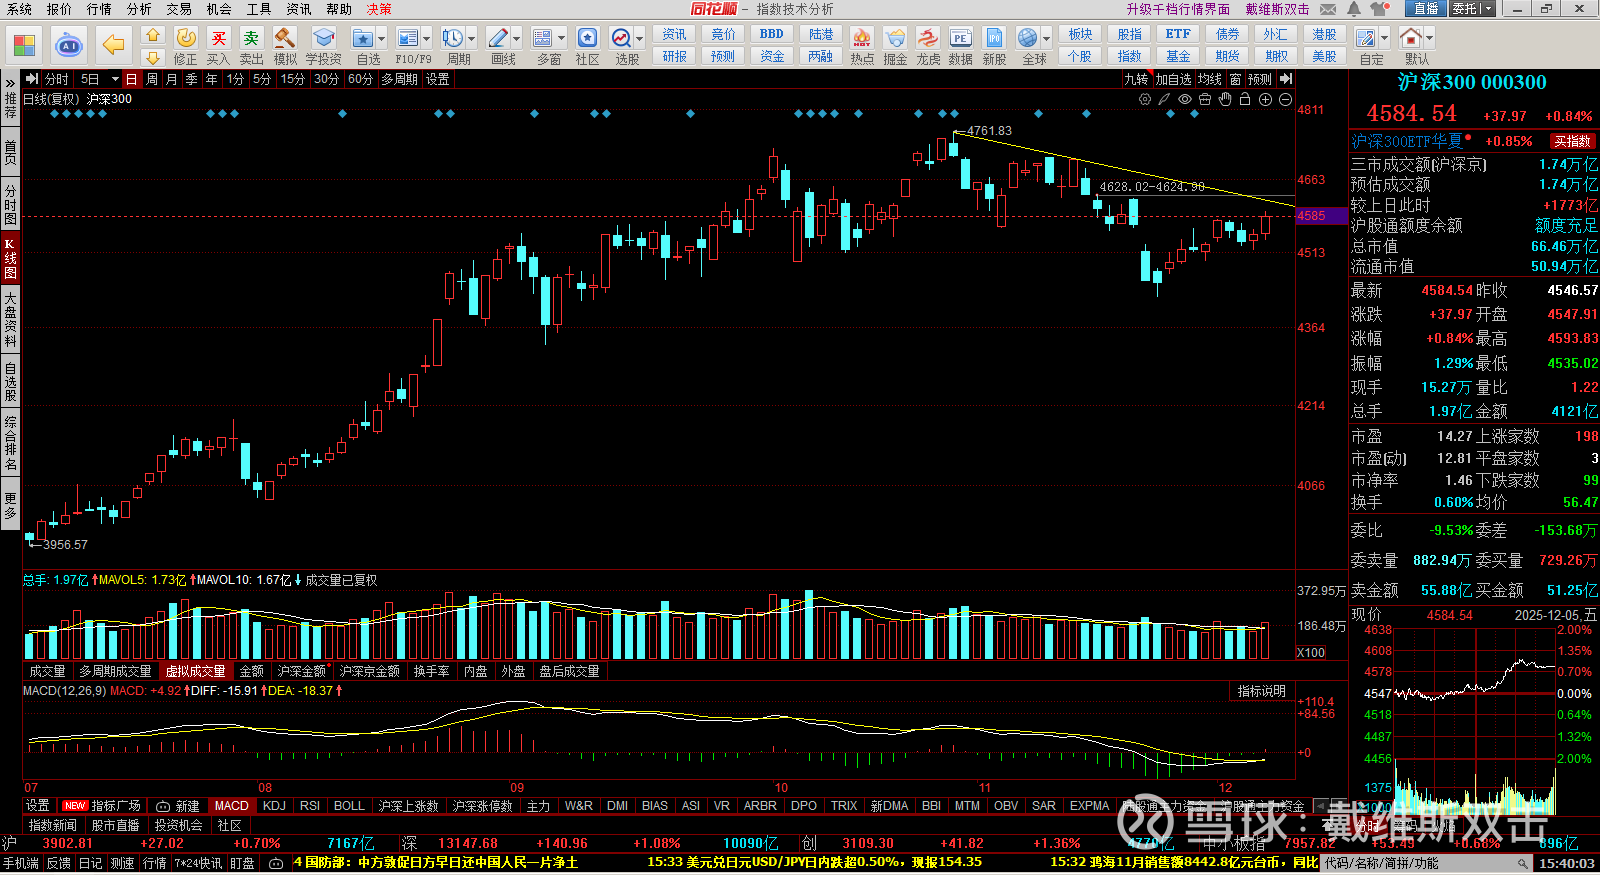The width and height of the screenshot is (1600, 875).
Task: Click the 指标说明 button
Action: (1261, 691)
